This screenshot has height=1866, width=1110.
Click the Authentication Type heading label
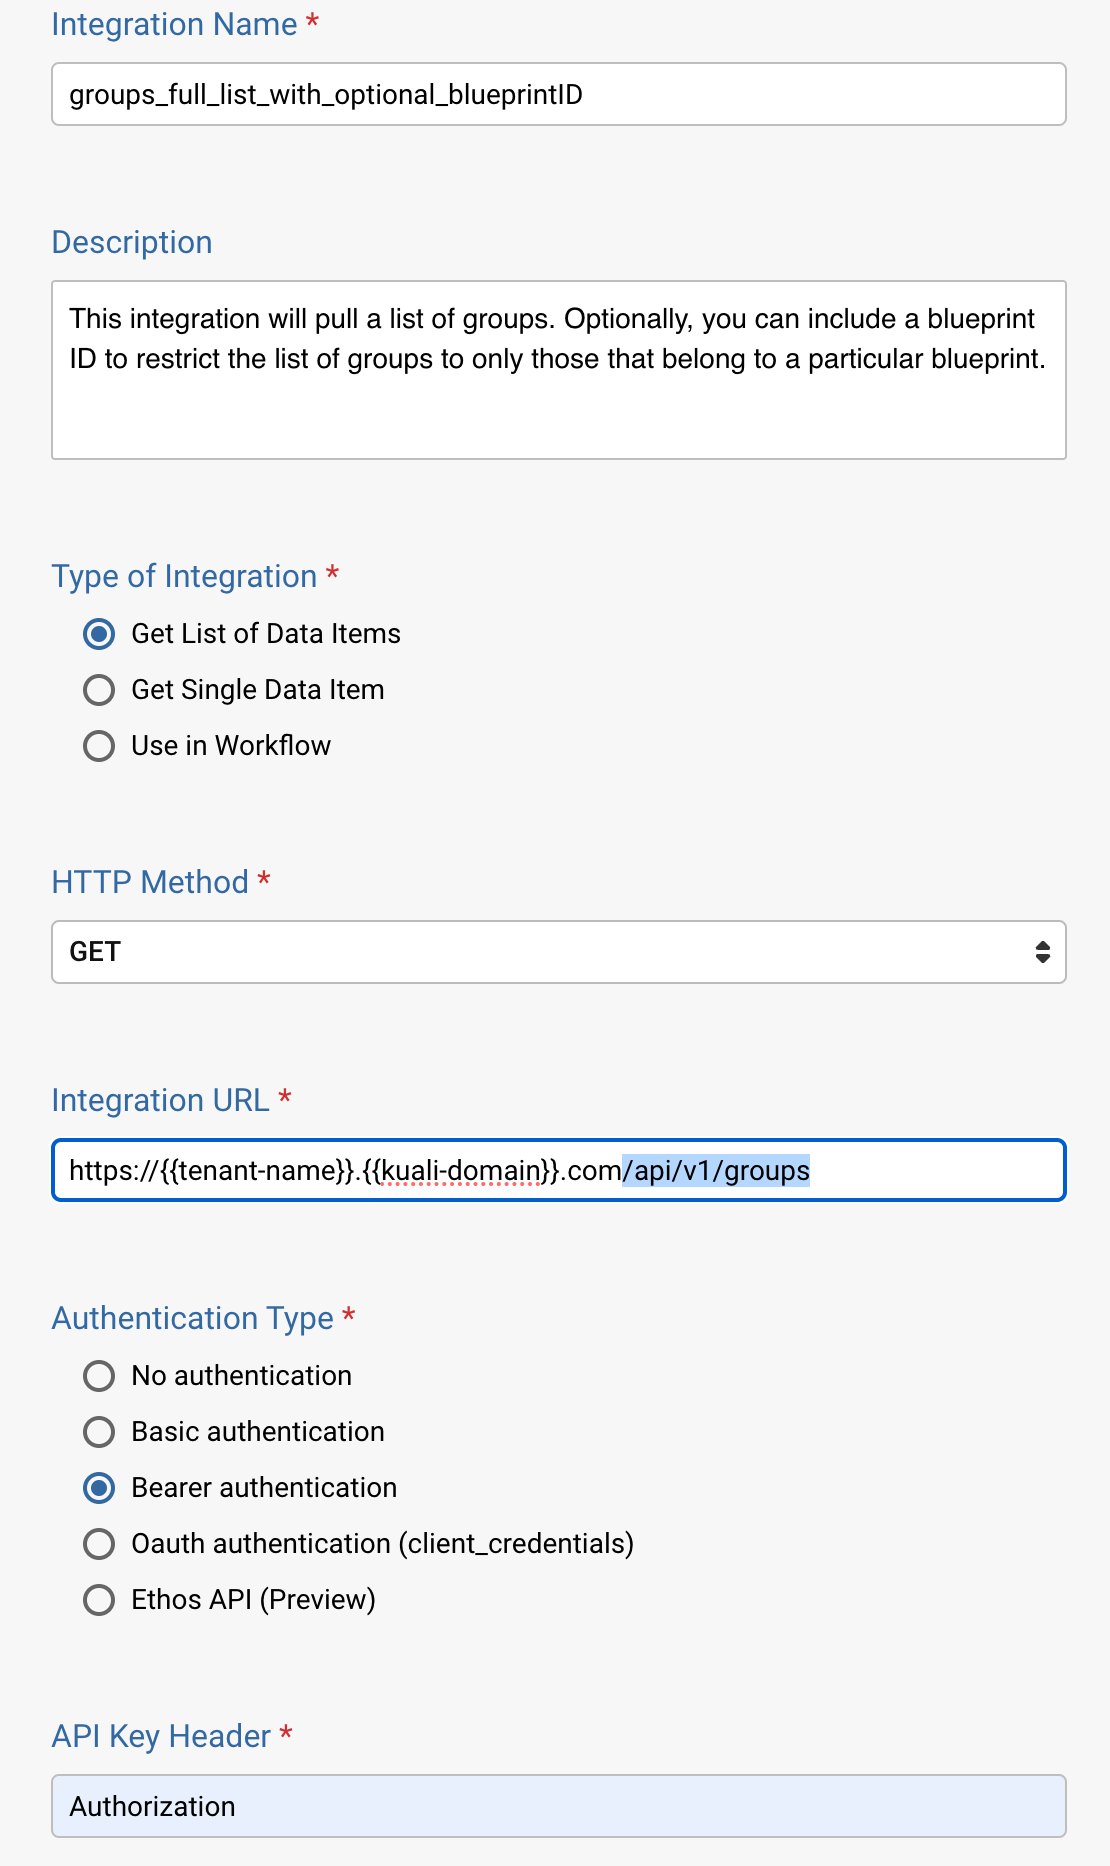(x=192, y=1318)
